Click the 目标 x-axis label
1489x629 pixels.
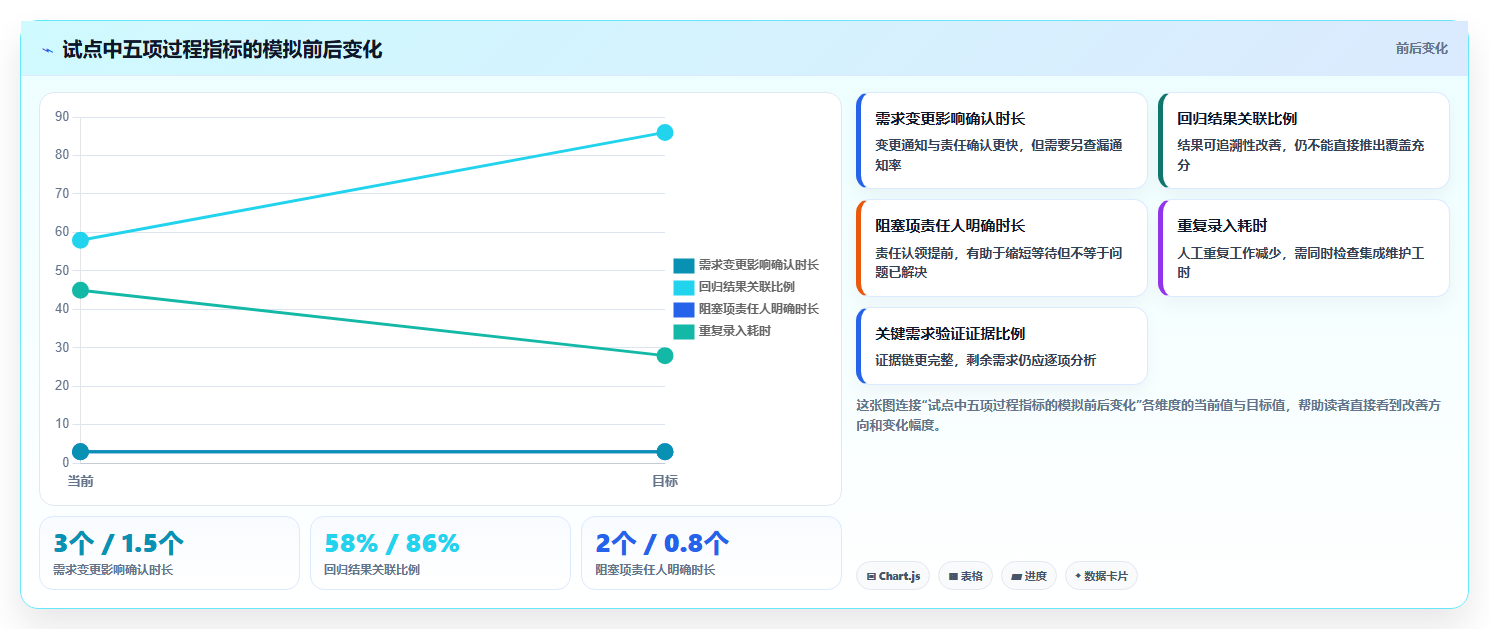pyautogui.click(x=665, y=481)
